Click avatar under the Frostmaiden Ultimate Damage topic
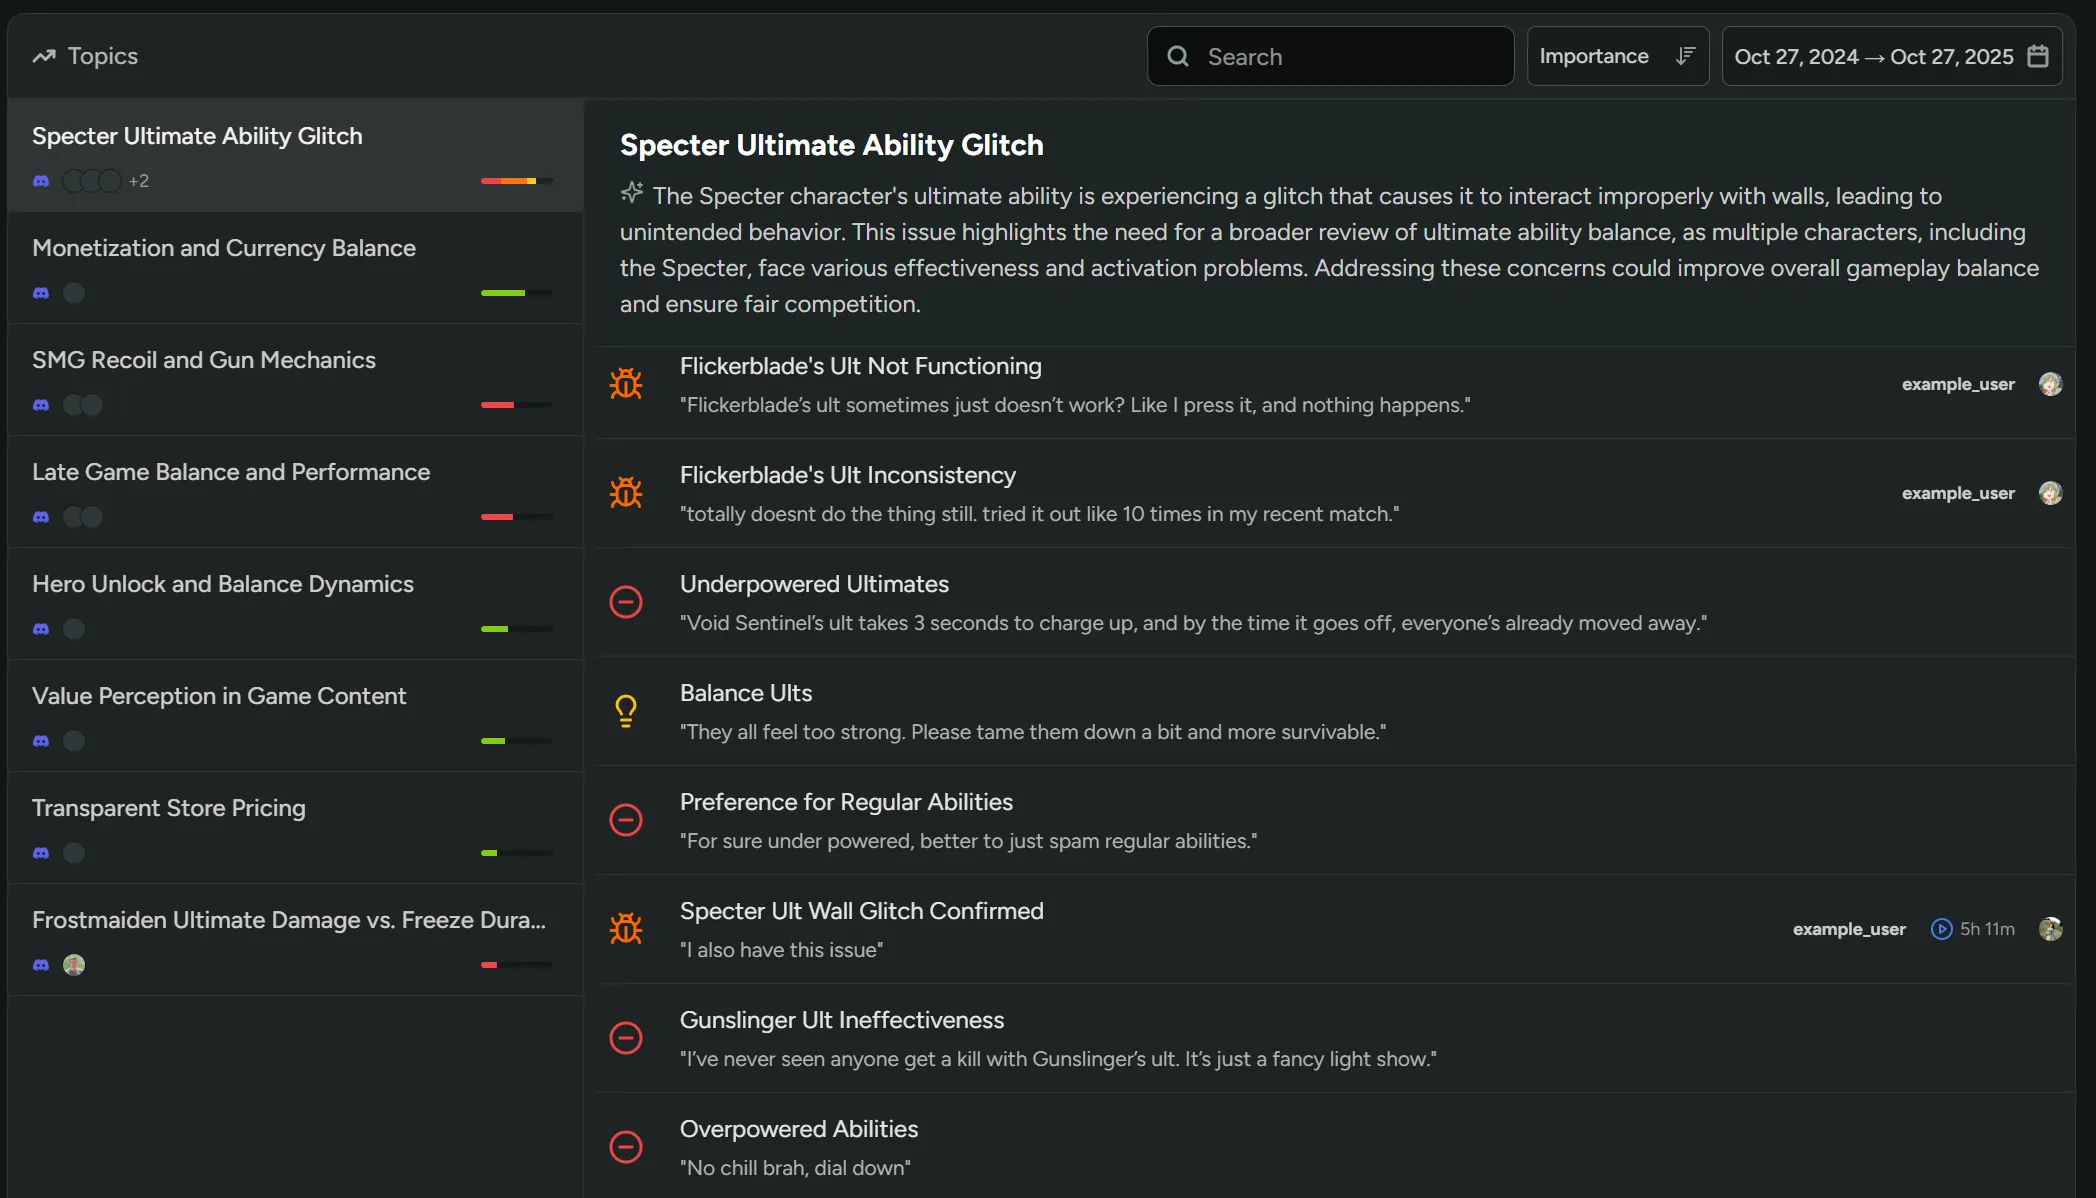 pos(74,965)
